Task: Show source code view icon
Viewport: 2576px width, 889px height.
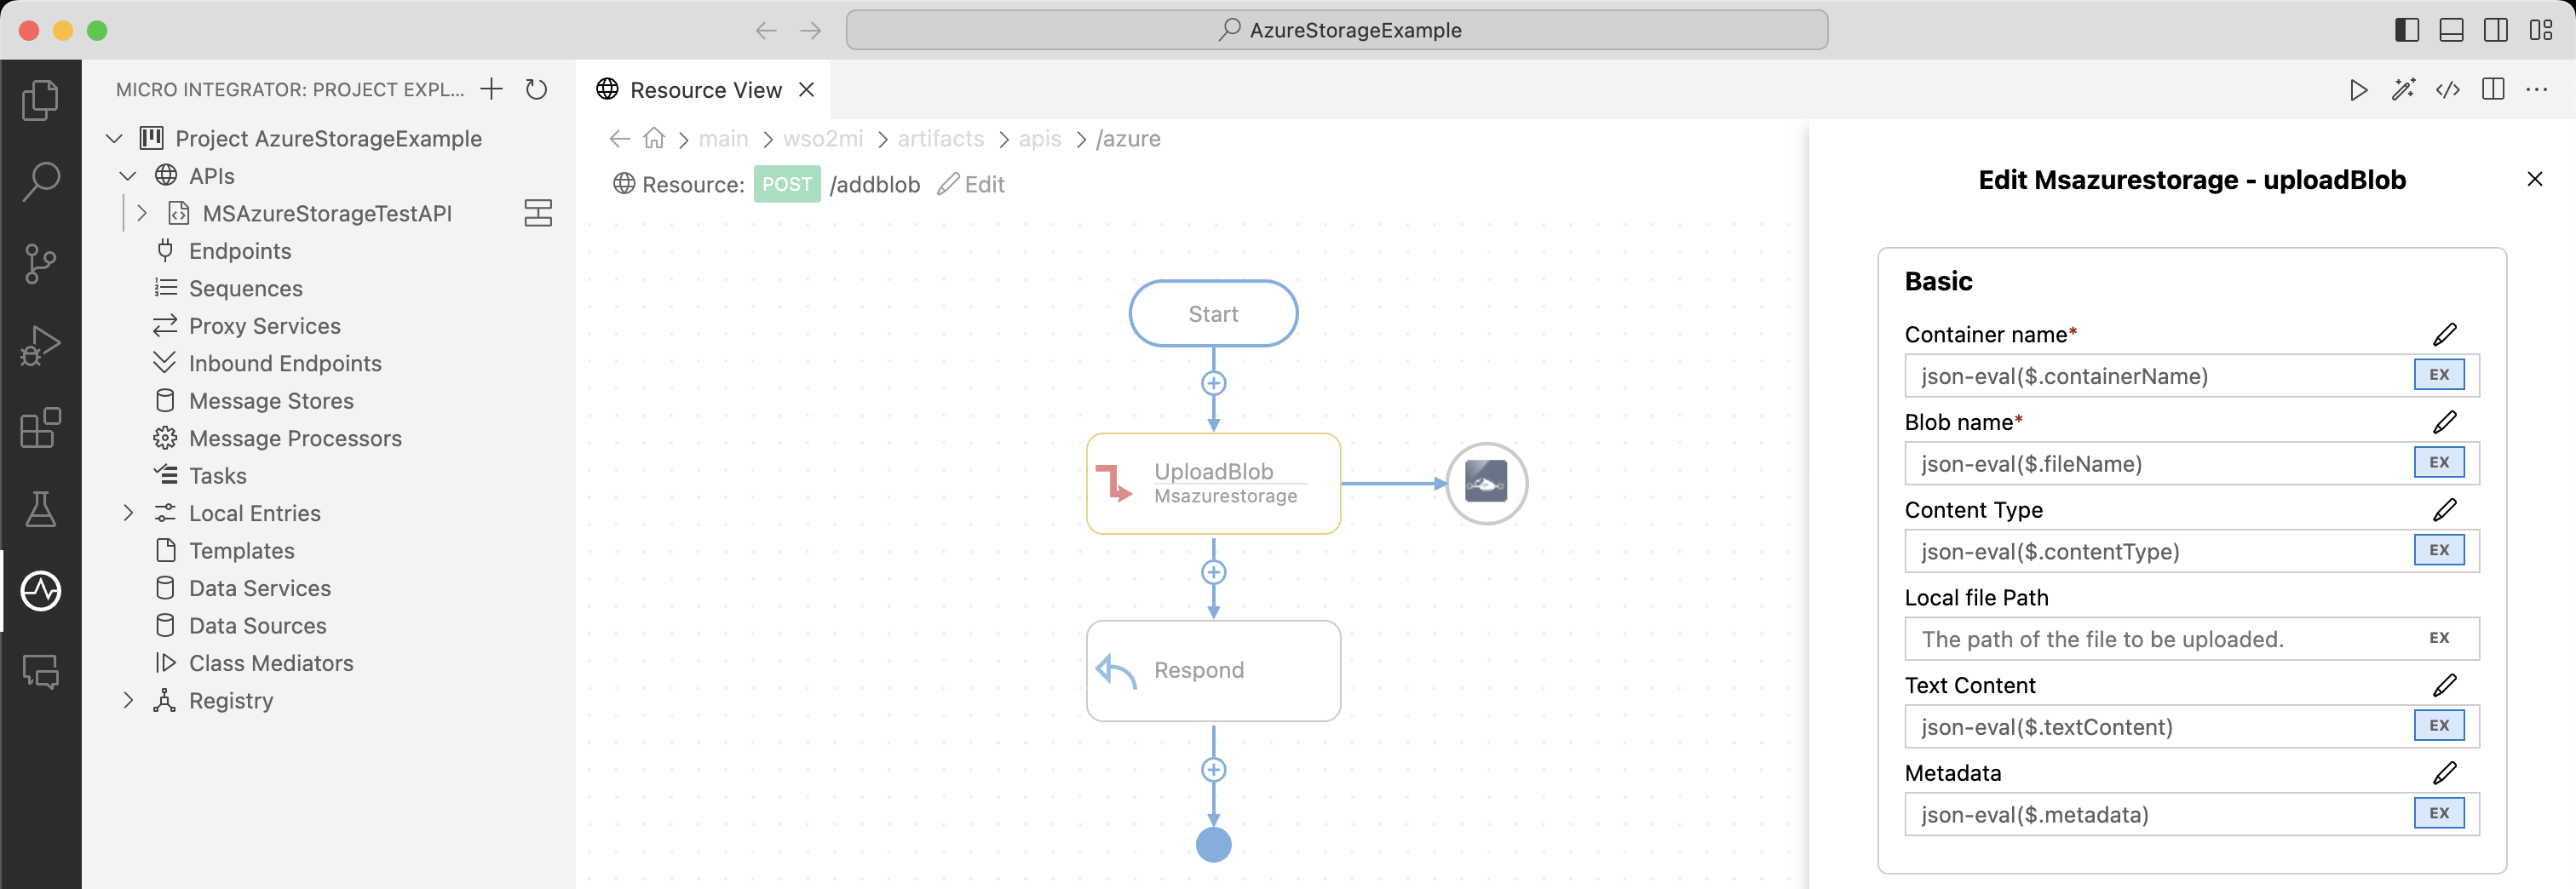Action: tap(2448, 90)
